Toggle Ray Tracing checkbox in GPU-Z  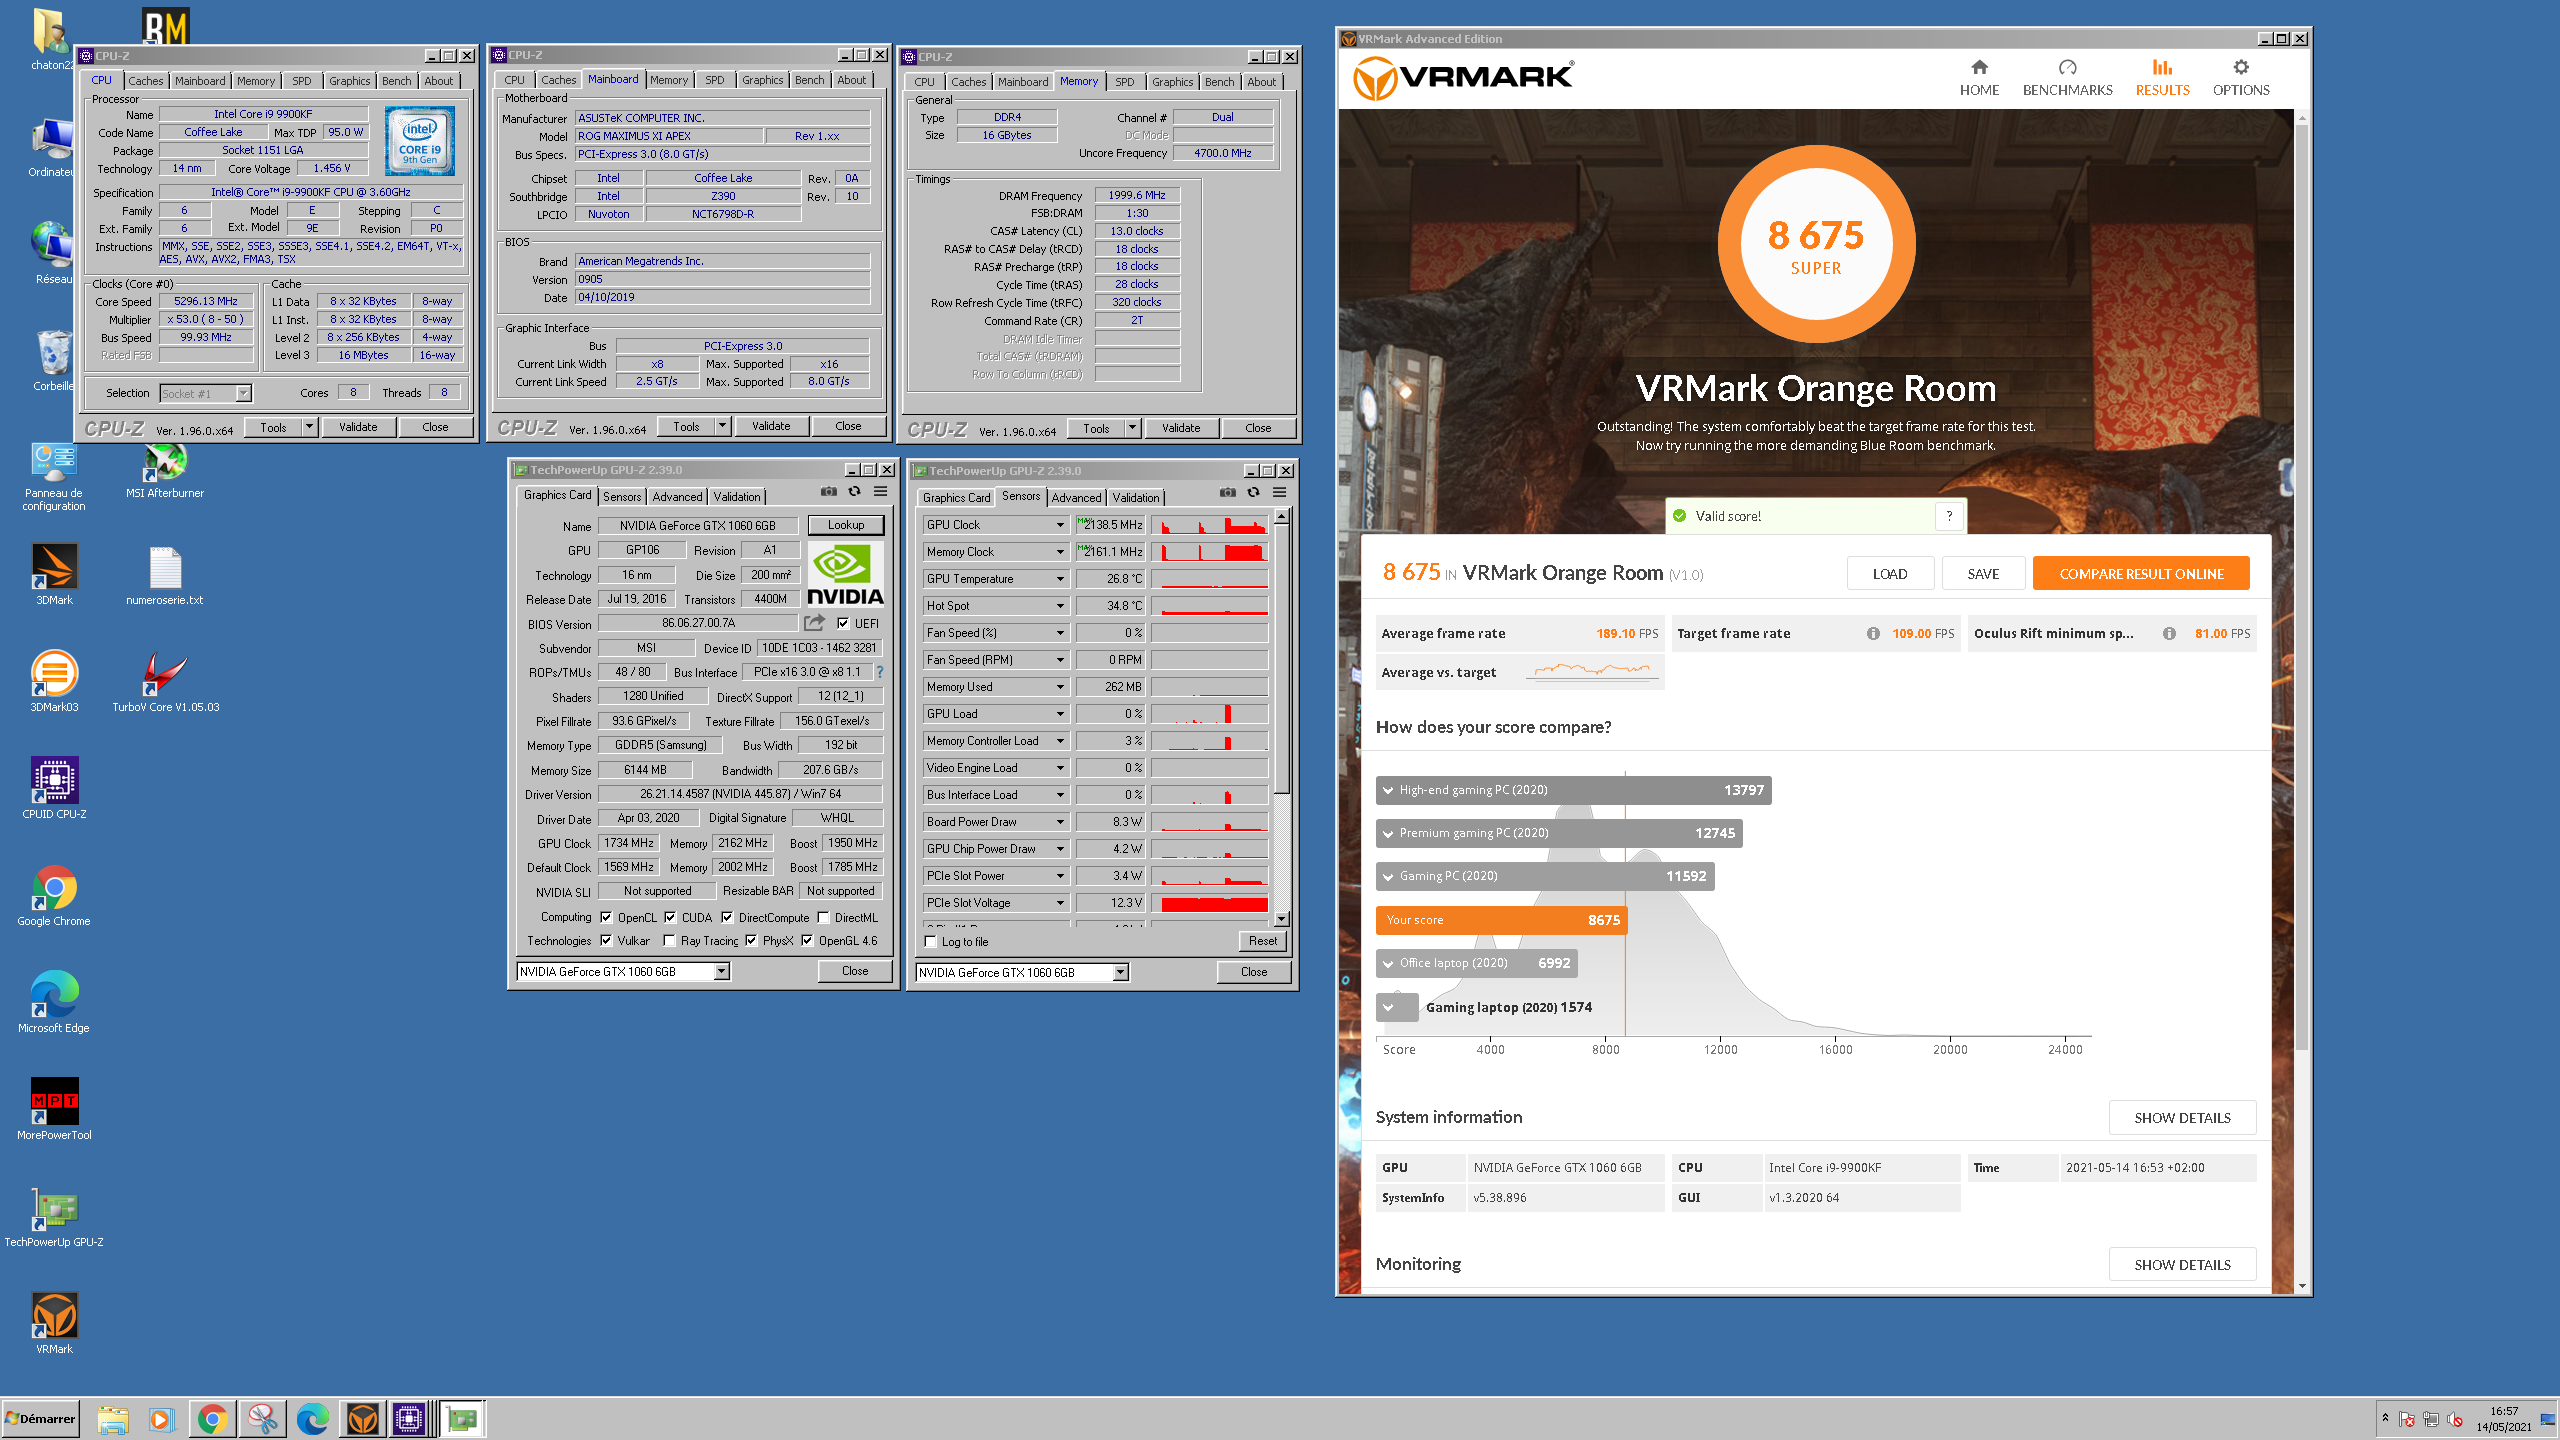669,940
